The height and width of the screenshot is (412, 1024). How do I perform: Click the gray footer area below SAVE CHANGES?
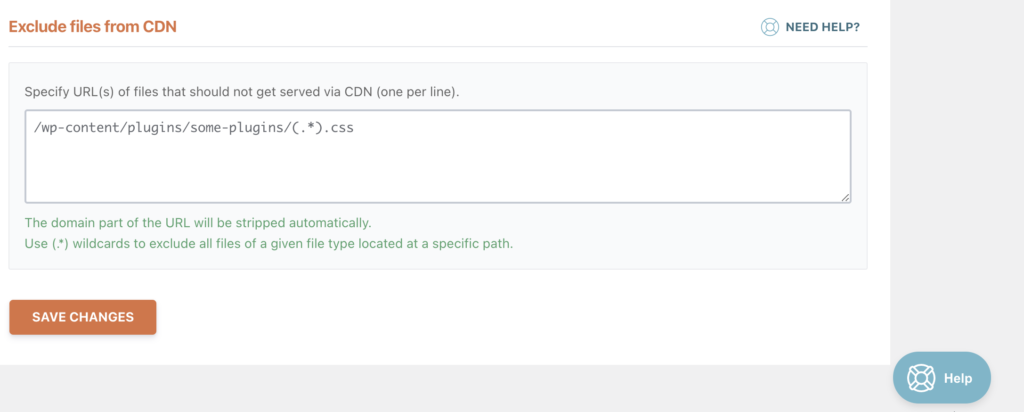(x=444, y=388)
